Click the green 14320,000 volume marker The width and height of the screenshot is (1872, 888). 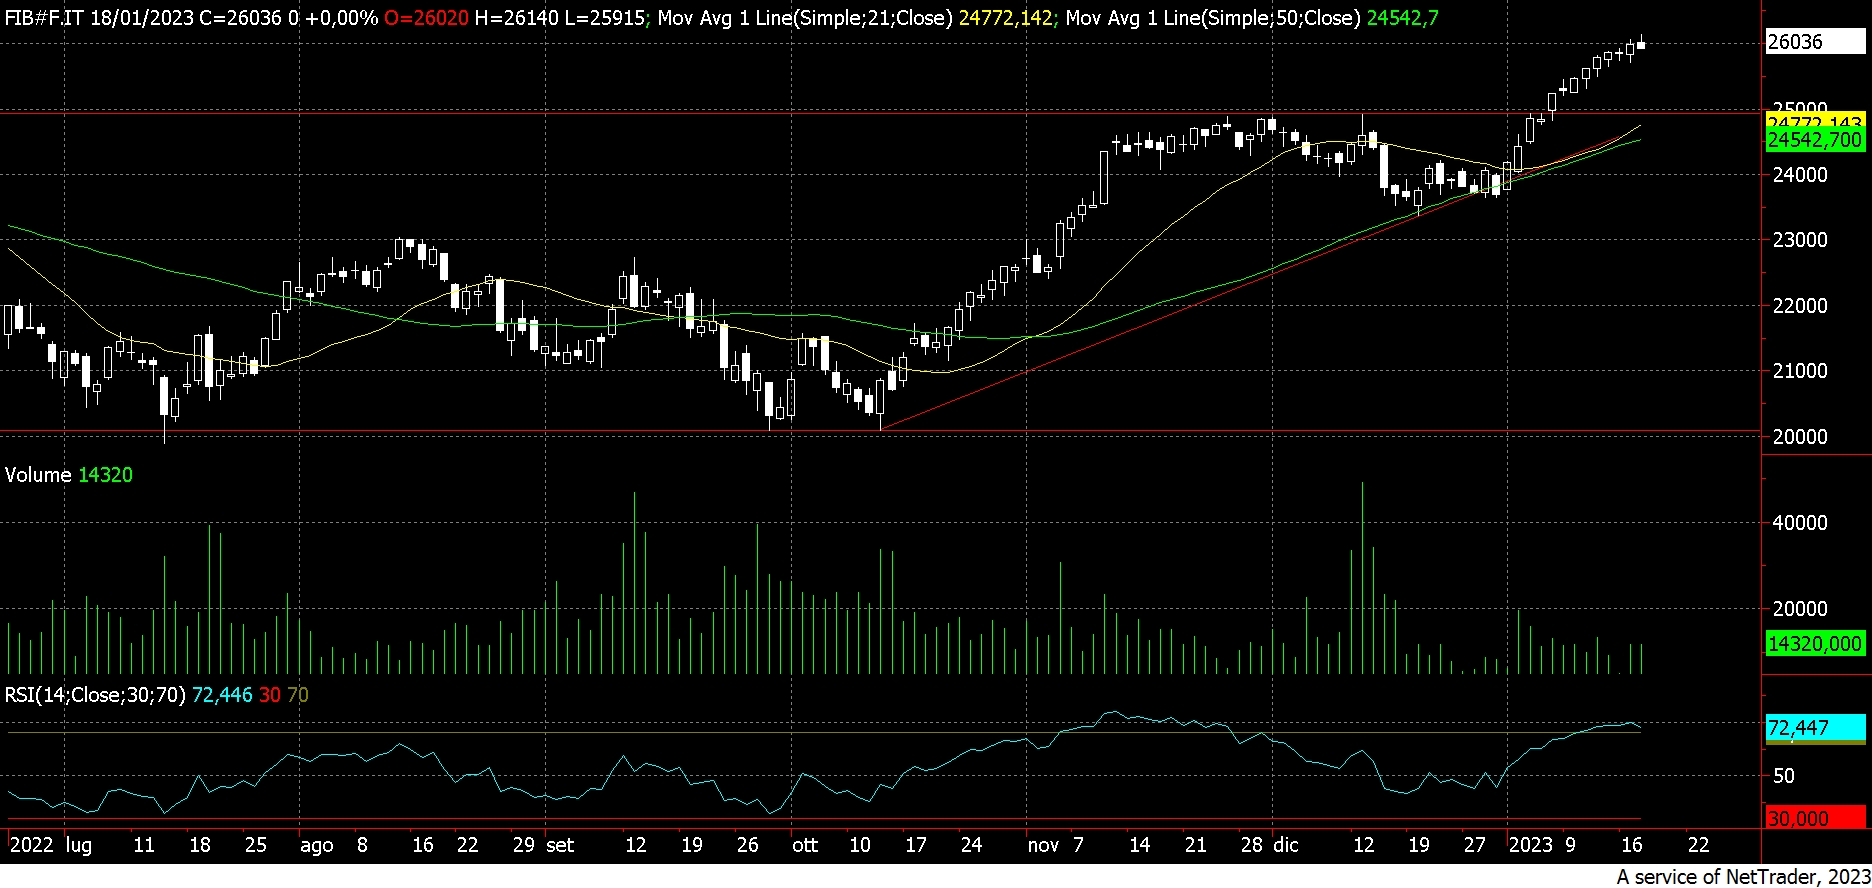1815,644
